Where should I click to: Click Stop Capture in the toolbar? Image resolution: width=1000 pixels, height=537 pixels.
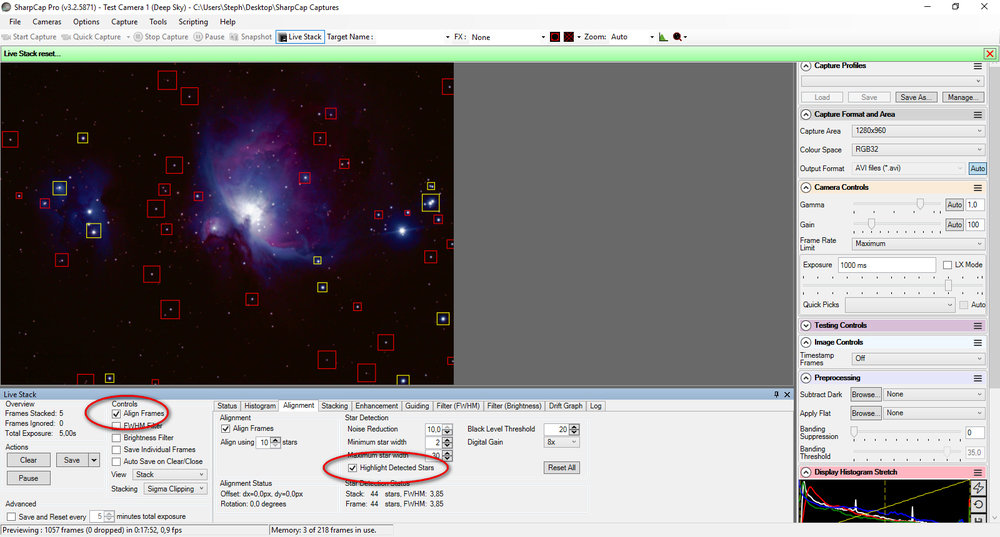coord(161,37)
